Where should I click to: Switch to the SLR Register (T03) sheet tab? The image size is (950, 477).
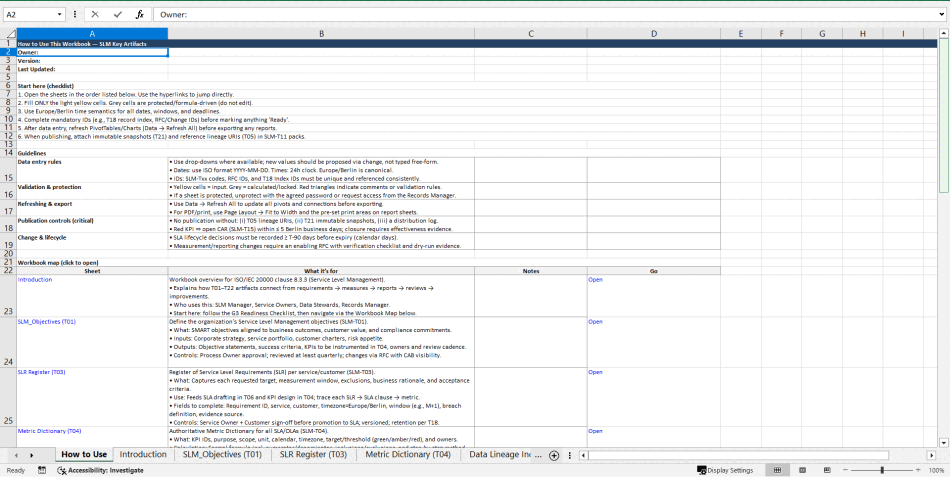313,455
